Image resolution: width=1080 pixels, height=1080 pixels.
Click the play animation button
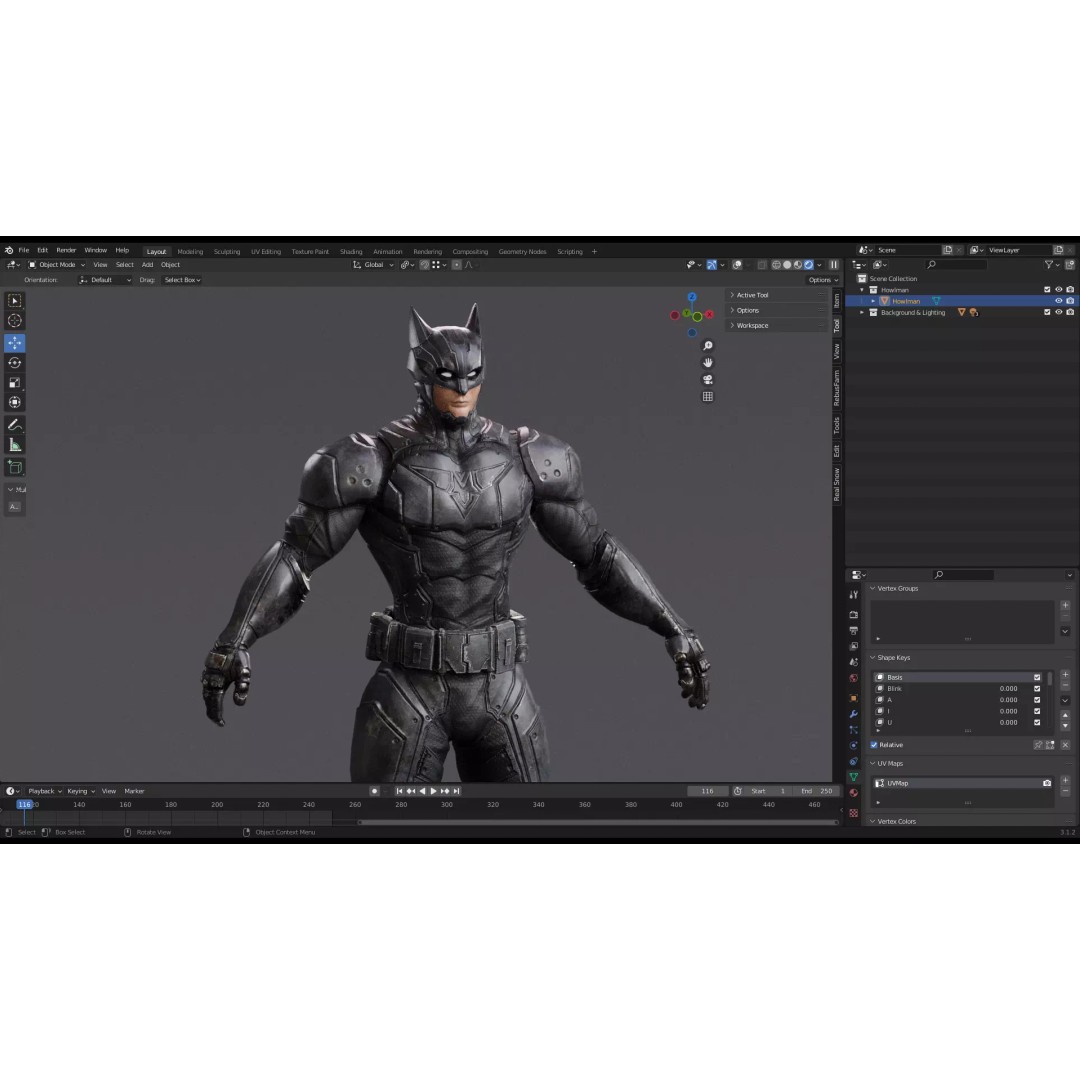[x=433, y=791]
